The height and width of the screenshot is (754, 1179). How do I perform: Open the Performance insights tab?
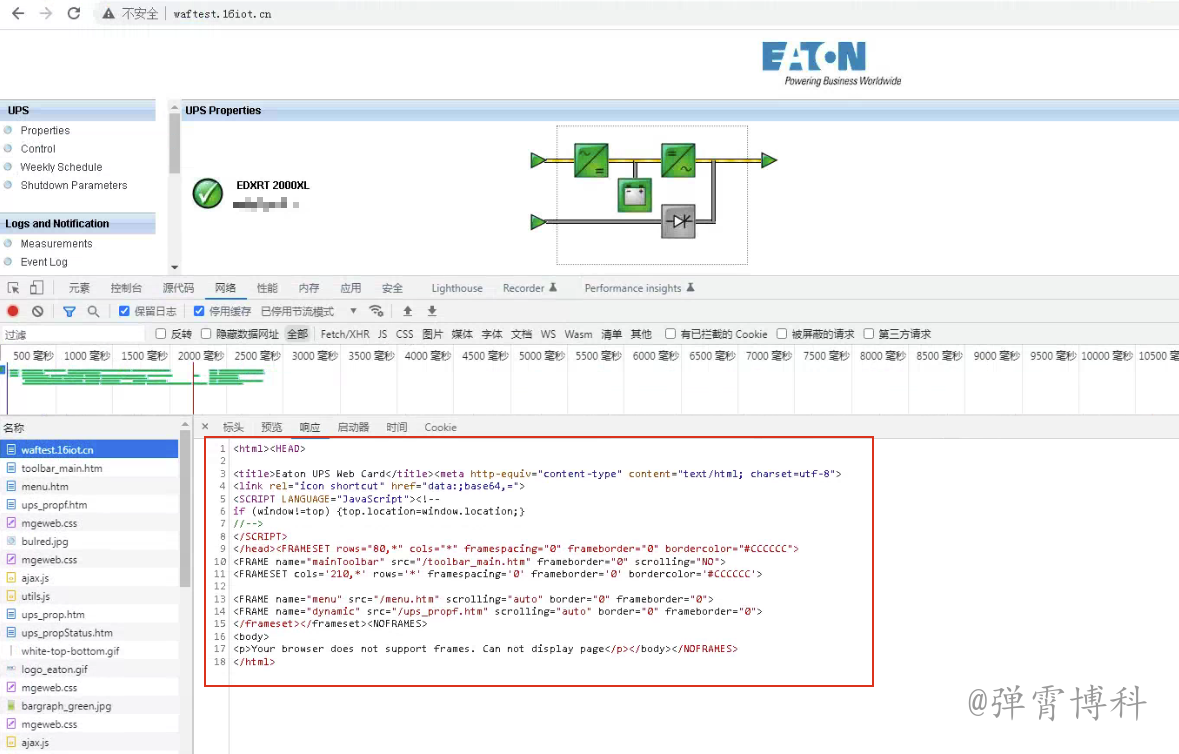coord(639,288)
